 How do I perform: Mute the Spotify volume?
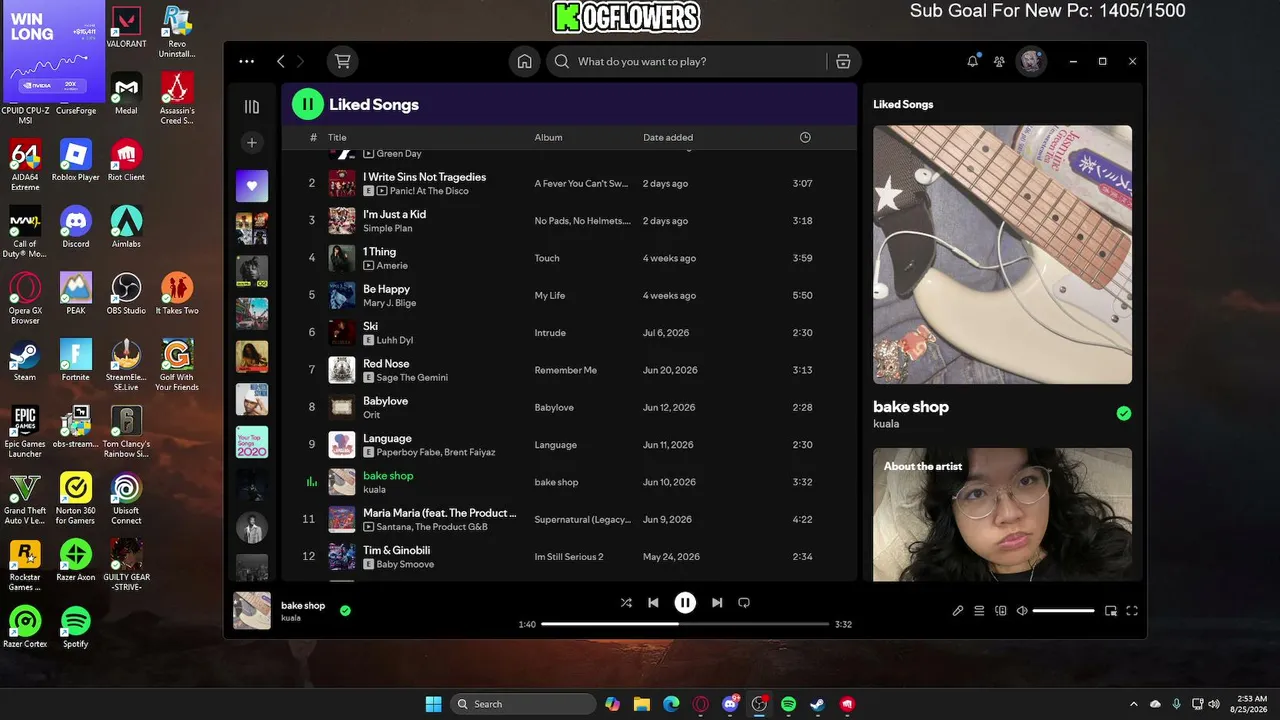click(1022, 611)
